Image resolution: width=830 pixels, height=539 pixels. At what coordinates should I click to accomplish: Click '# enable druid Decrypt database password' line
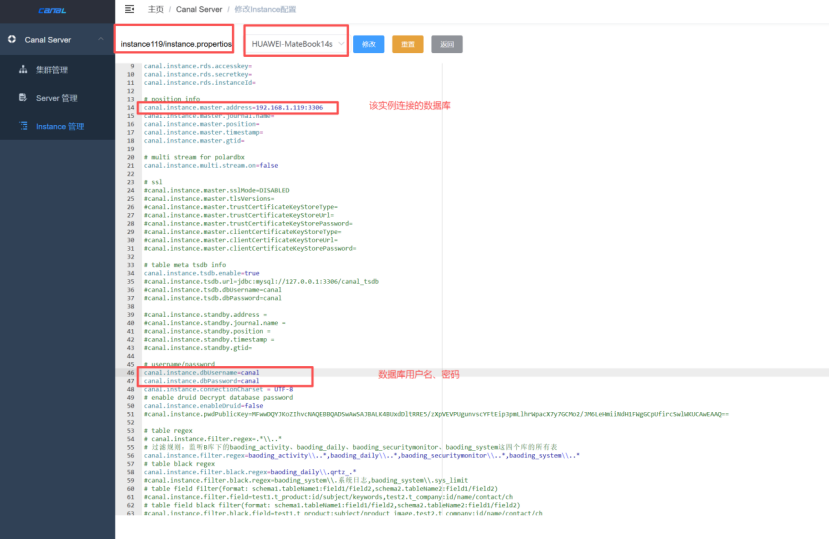tap(218, 398)
